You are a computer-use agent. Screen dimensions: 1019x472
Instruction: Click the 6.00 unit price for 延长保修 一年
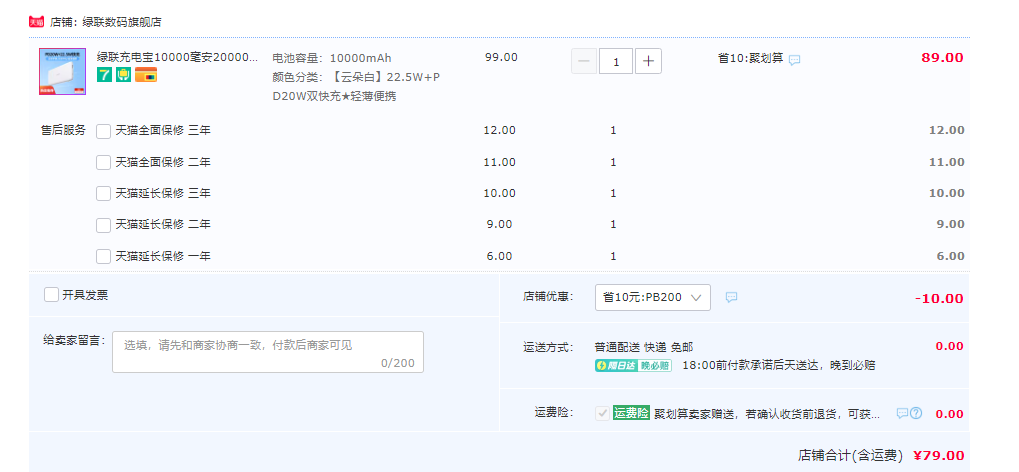(500, 256)
